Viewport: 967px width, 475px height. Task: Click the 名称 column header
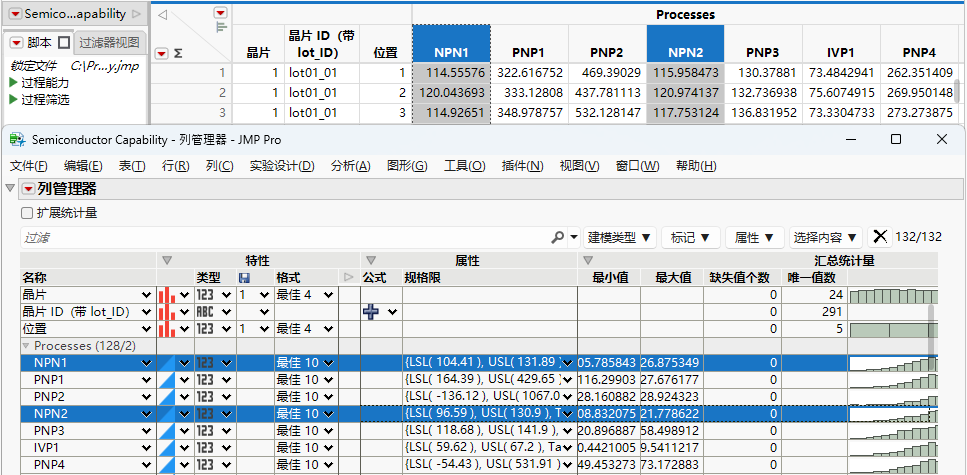(87, 278)
